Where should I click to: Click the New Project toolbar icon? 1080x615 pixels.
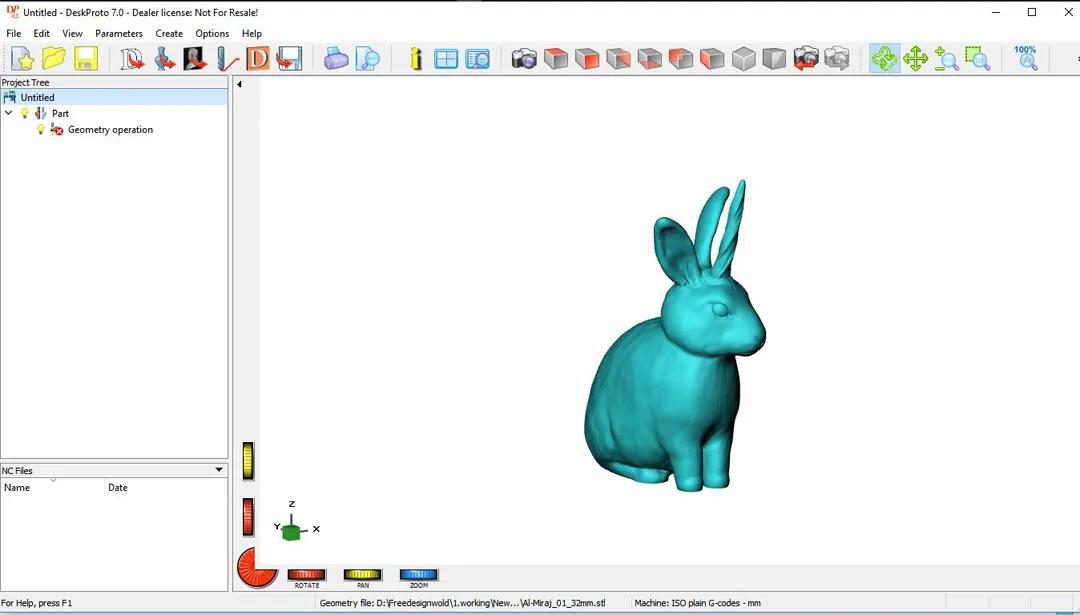tap(22, 59)
